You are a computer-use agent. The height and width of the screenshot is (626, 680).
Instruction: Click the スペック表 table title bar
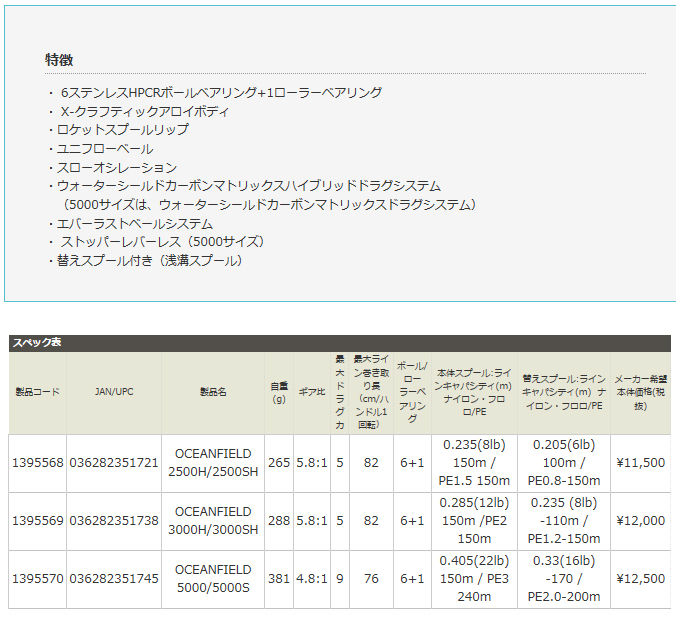tap(340, 343)
